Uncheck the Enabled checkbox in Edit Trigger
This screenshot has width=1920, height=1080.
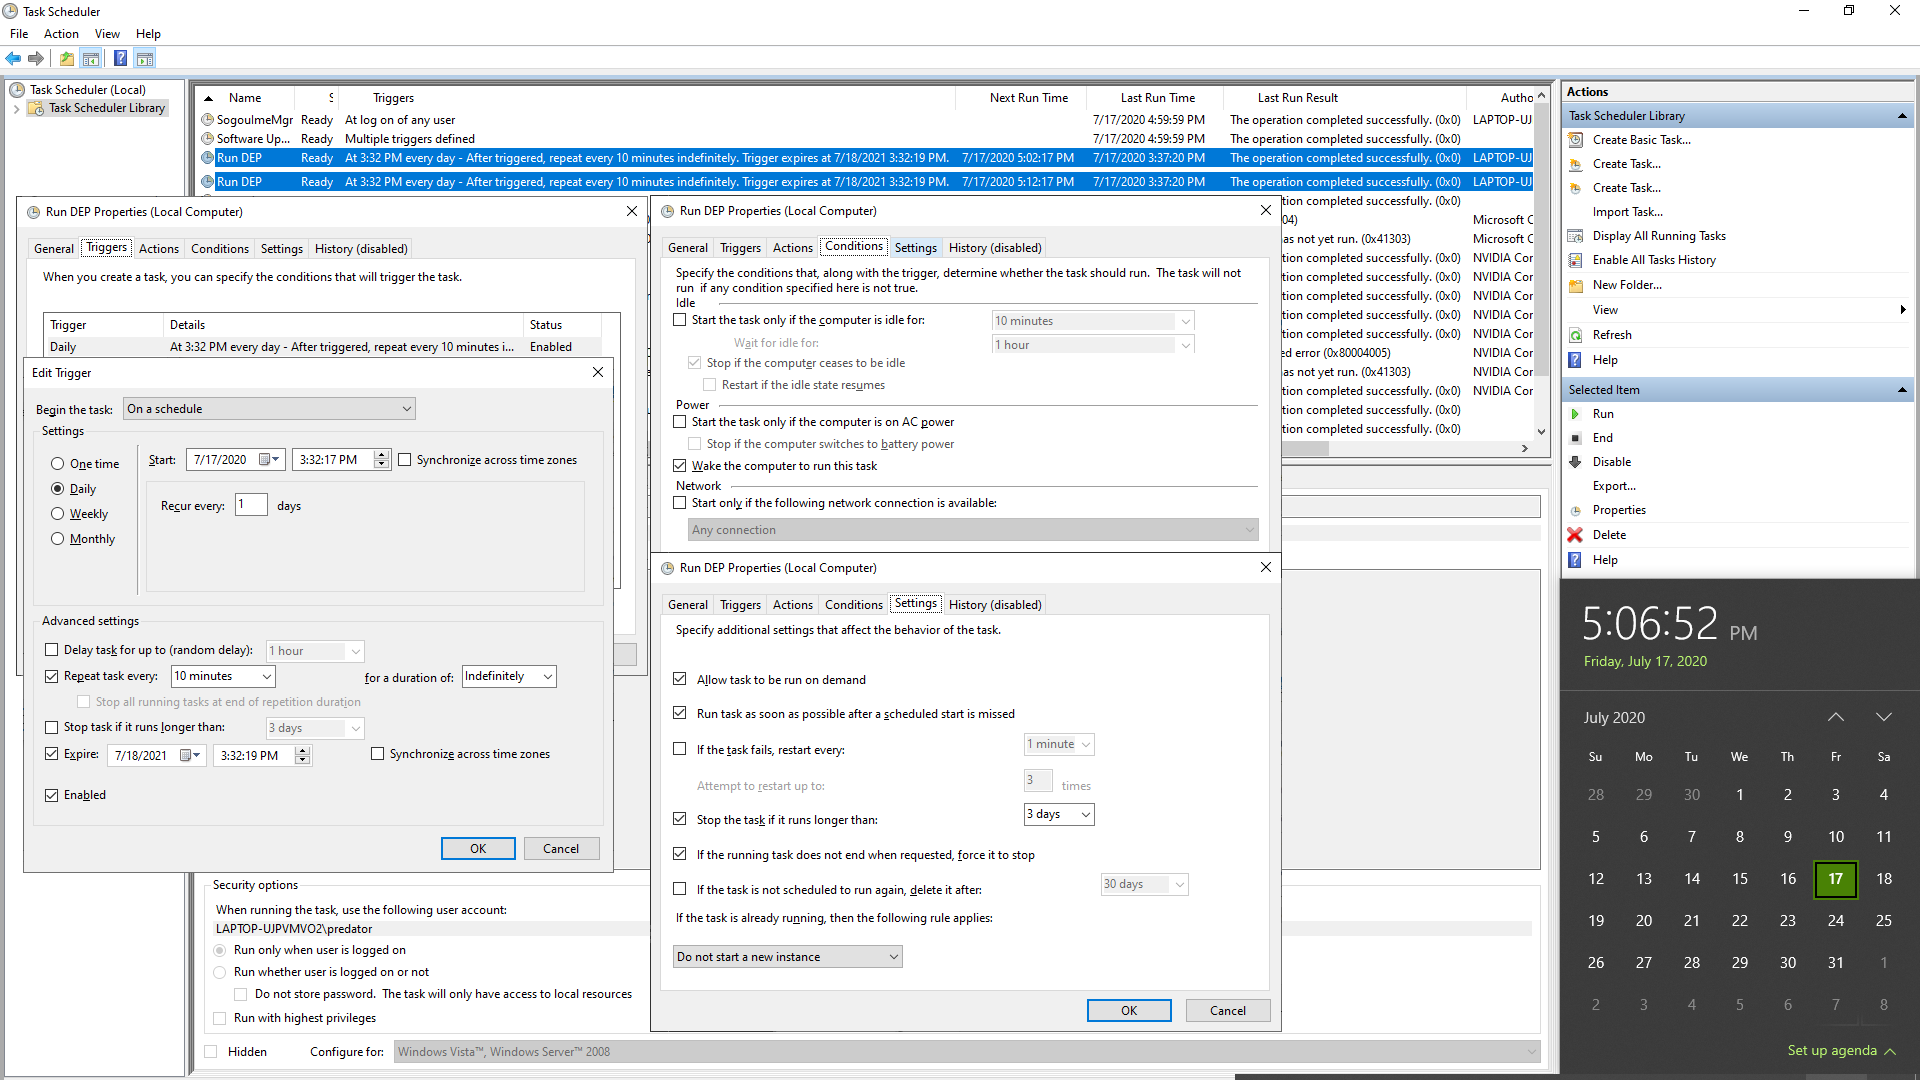pos(52,795)
